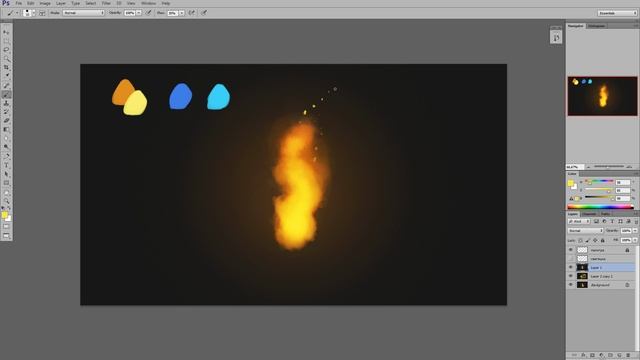Toggle Lock transparent pixels
640x360 pixels.
coord(580,240)
